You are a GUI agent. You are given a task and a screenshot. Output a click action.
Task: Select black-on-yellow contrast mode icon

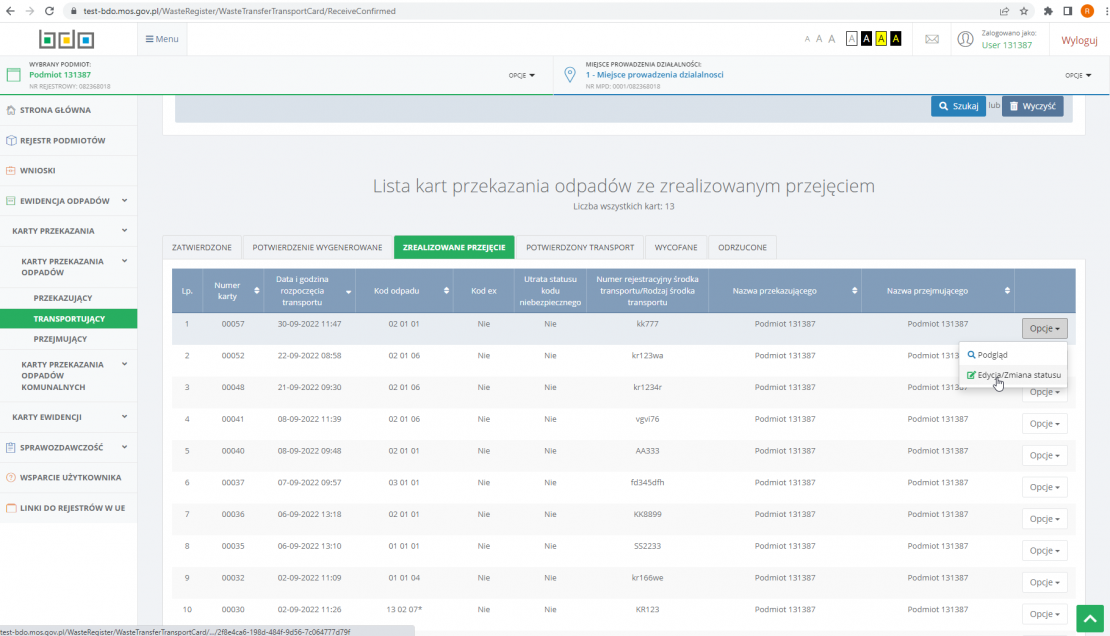click(880, 39)
